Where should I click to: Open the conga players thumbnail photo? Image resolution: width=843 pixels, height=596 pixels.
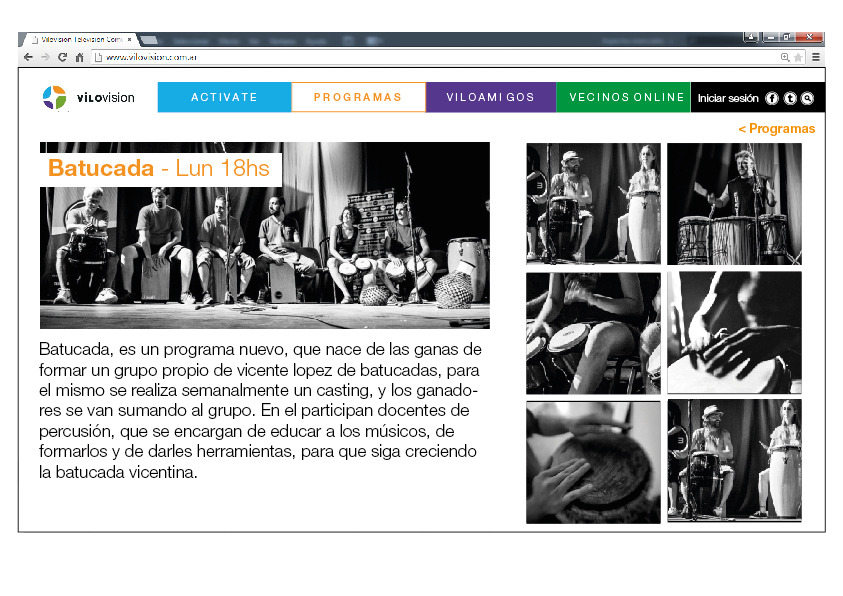coord(593,204)
